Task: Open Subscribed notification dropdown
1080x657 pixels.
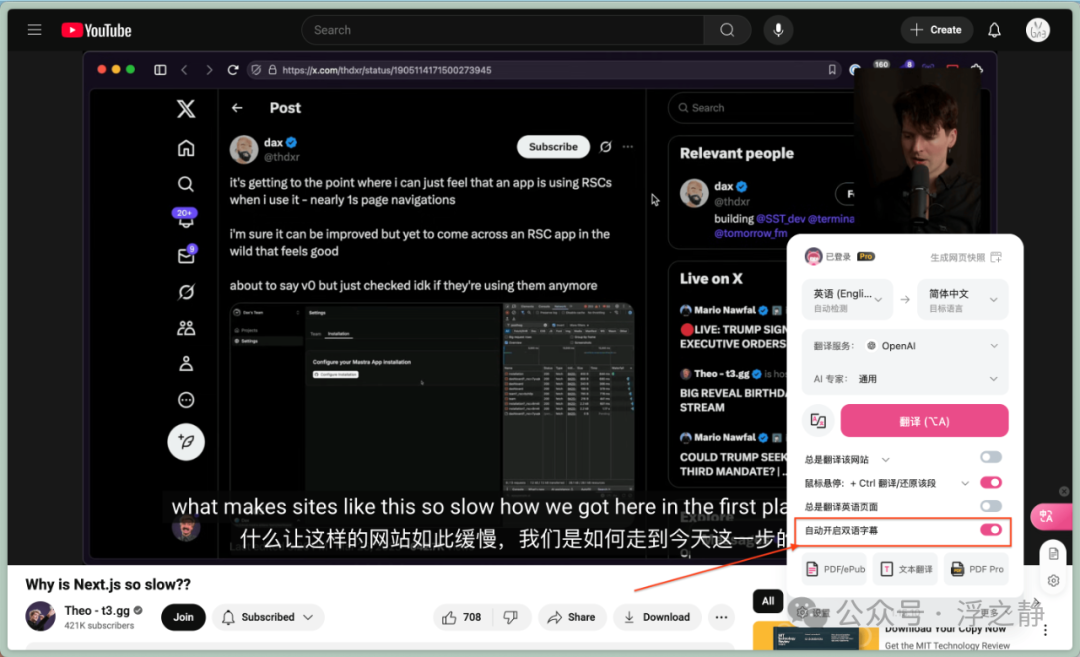Action: 267,617
